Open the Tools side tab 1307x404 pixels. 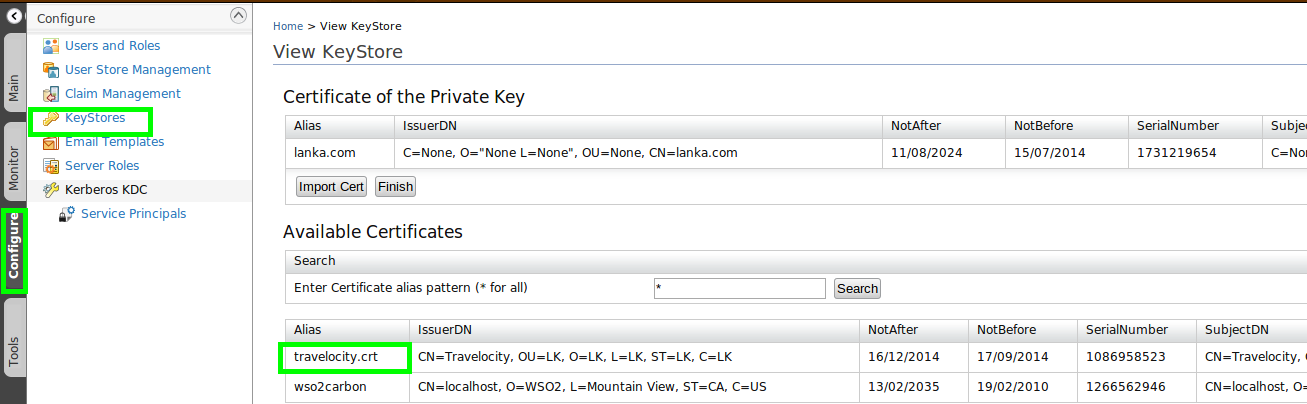coord(14,351)
